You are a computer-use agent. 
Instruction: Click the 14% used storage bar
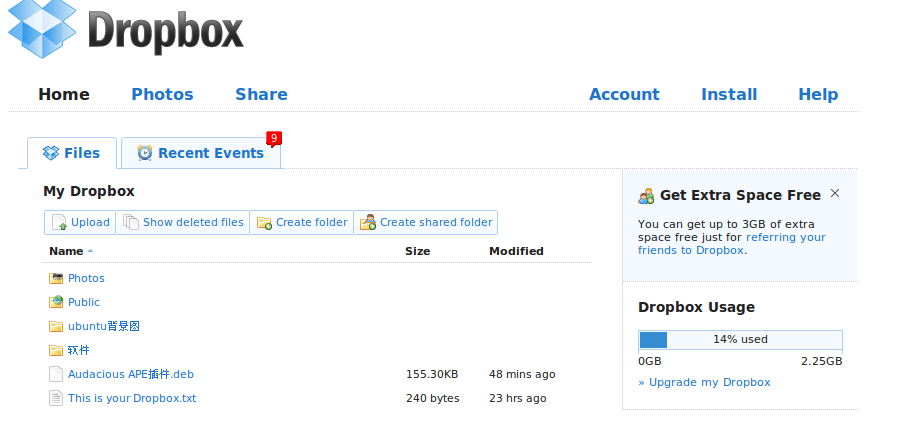pos(740,340)
